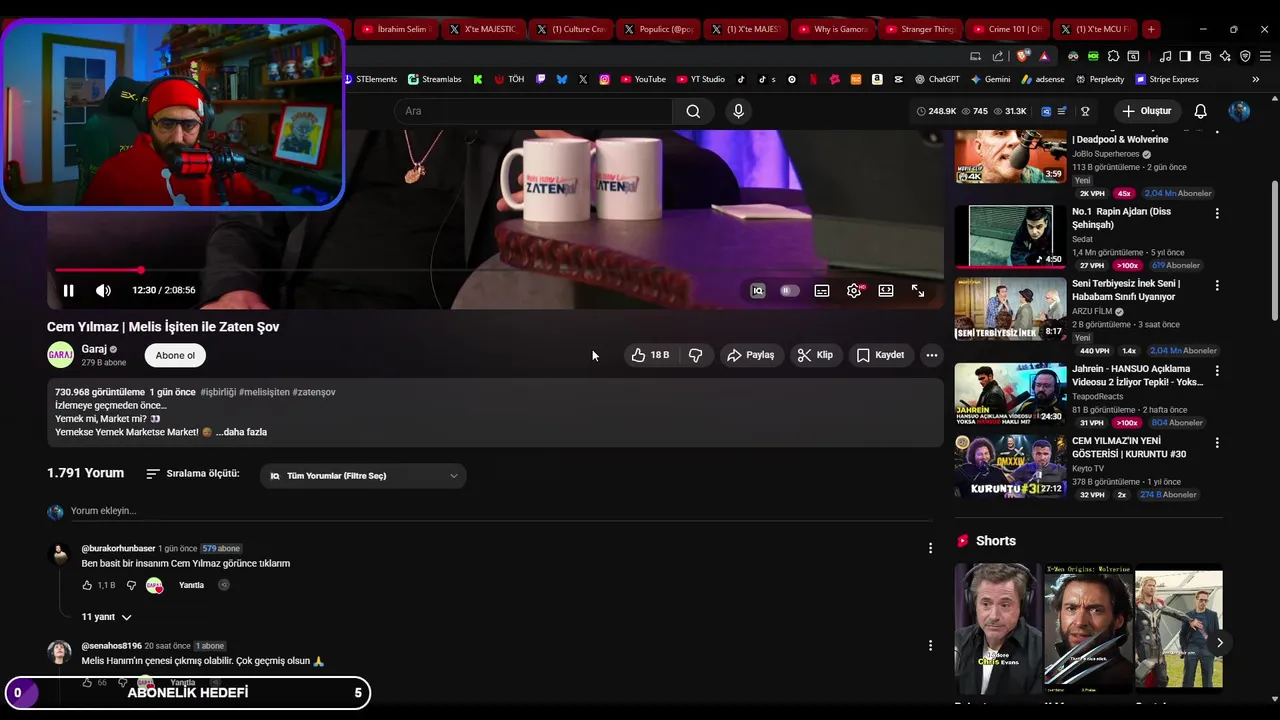Open the browser extensions puzzle icon
This screenshot has height=720, width=1280.
pyautogui.click(x=1113, y=56)
